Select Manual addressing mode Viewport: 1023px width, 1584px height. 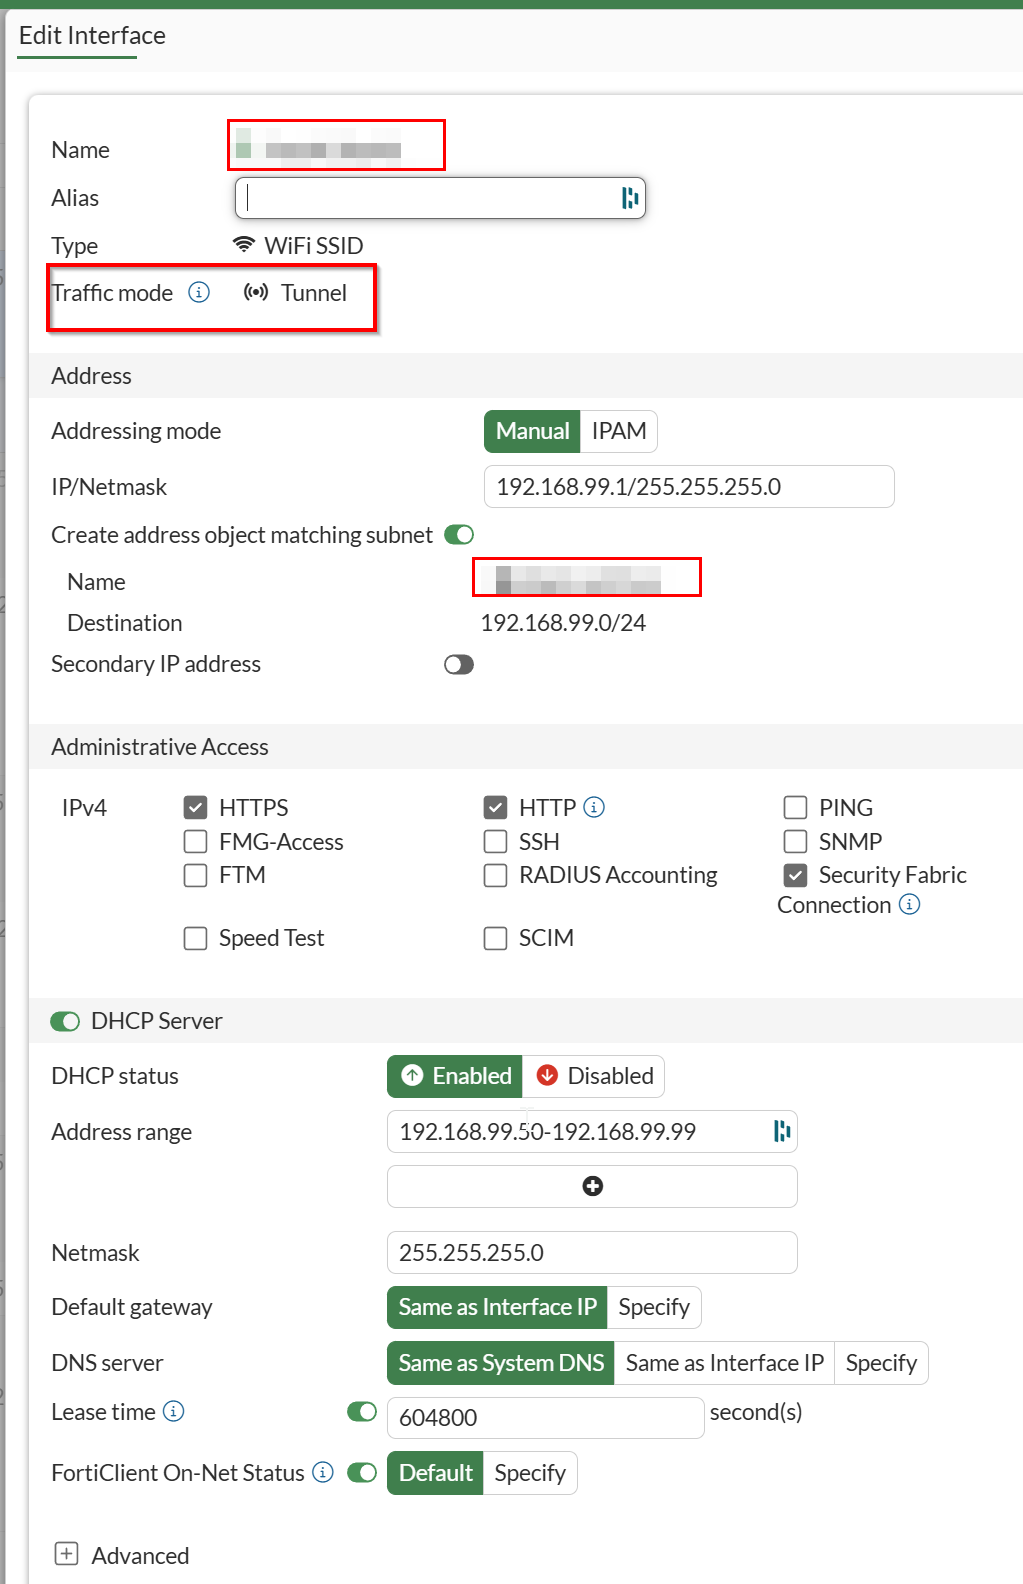tap(532, 431)
